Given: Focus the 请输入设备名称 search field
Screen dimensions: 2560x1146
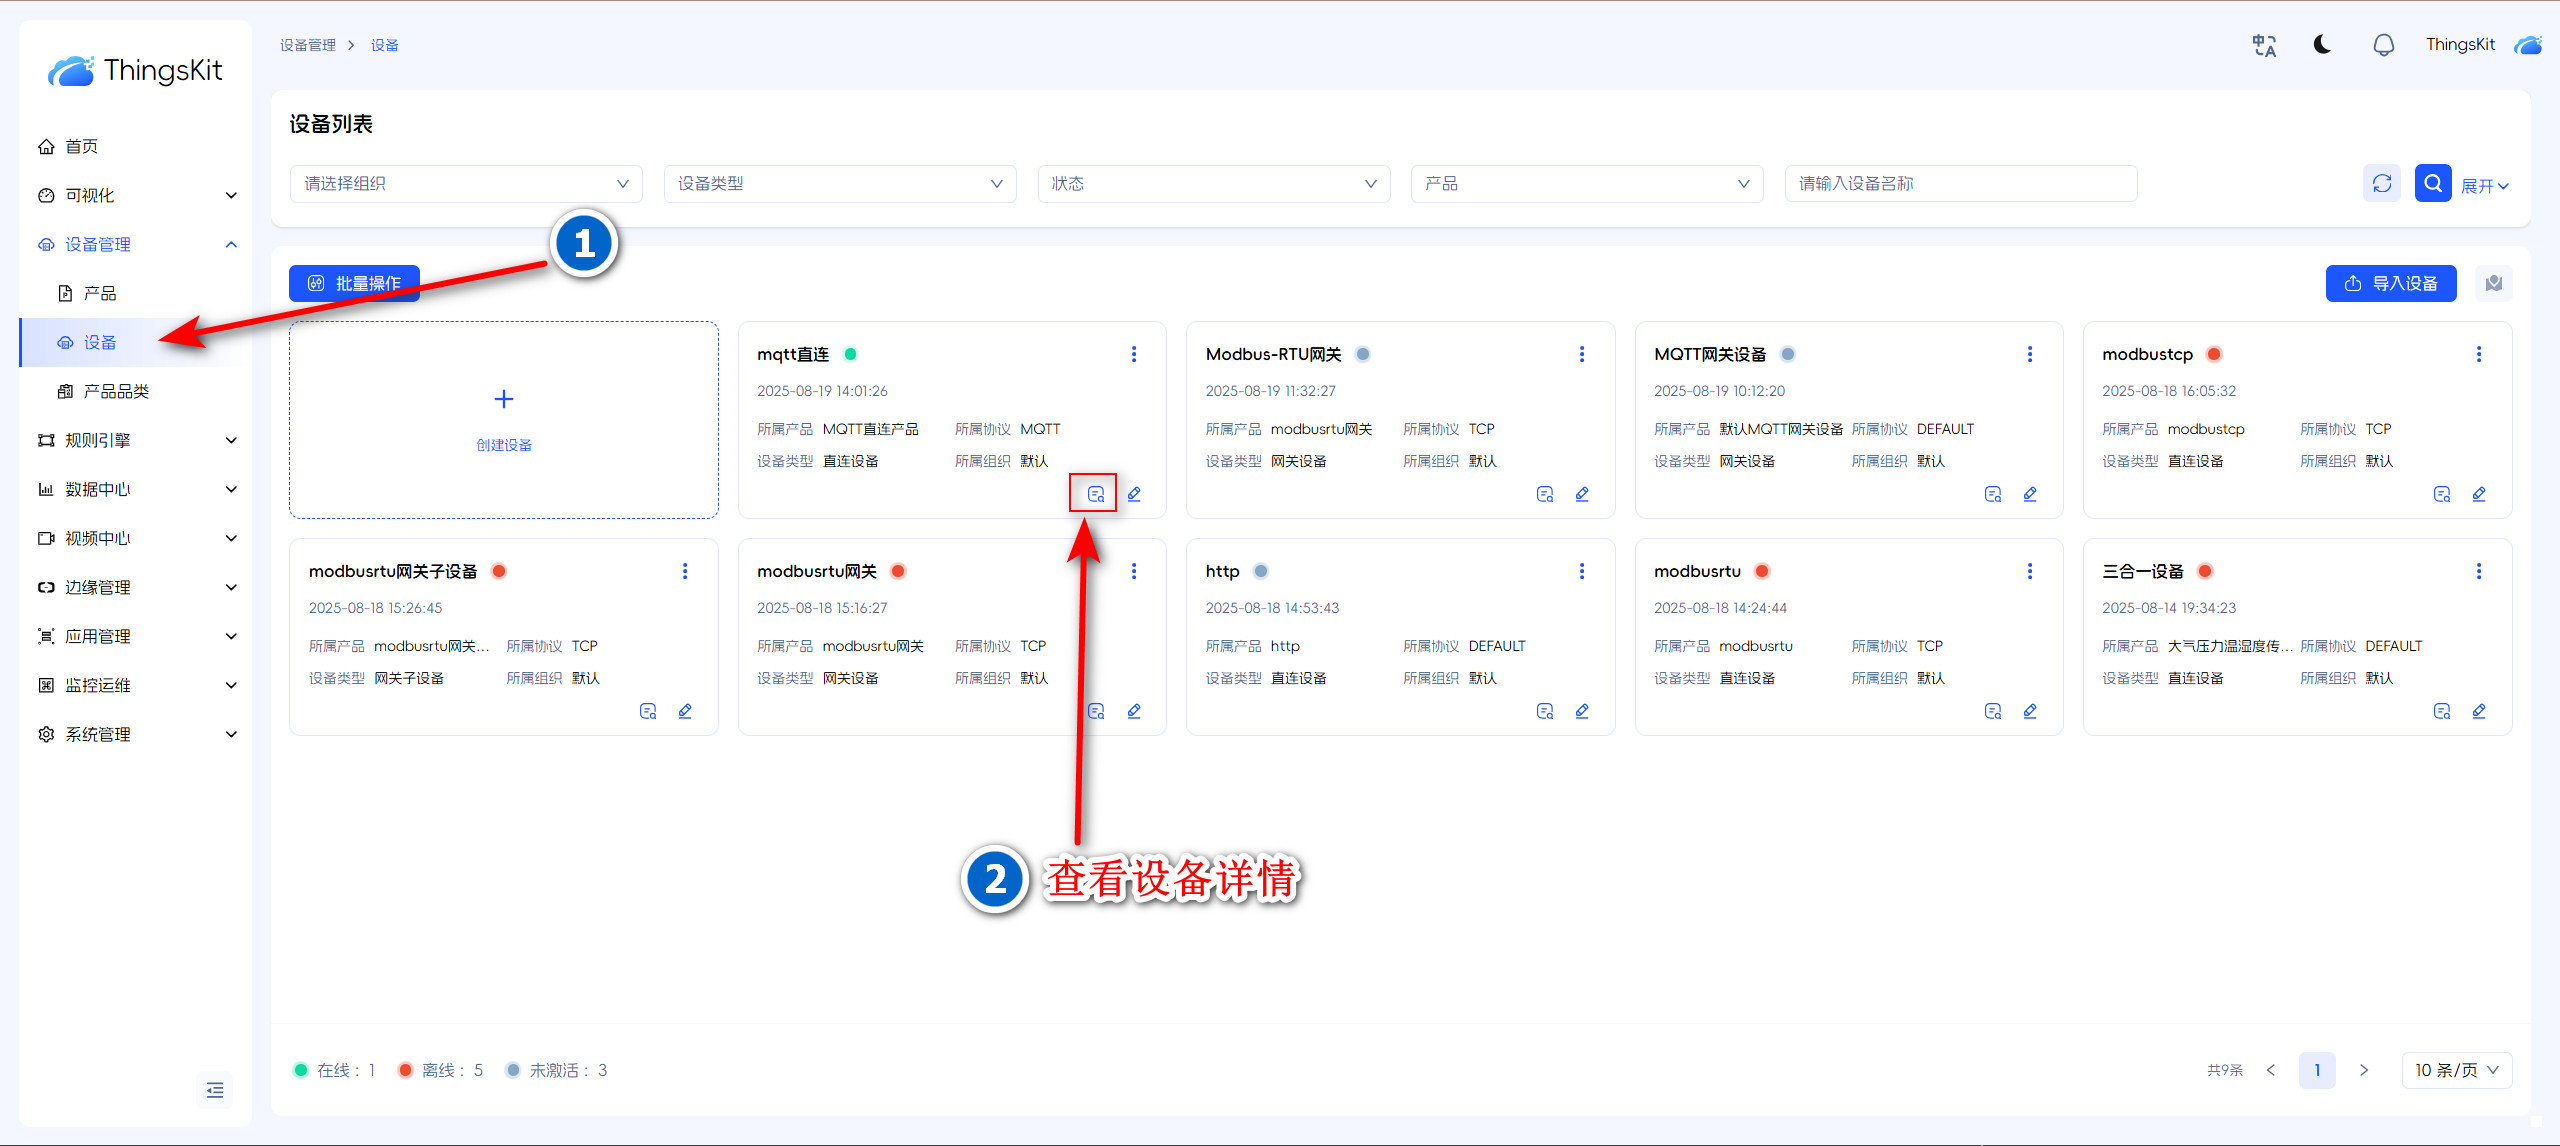Looking at the screenshot, I should [x=1960, y=184].
